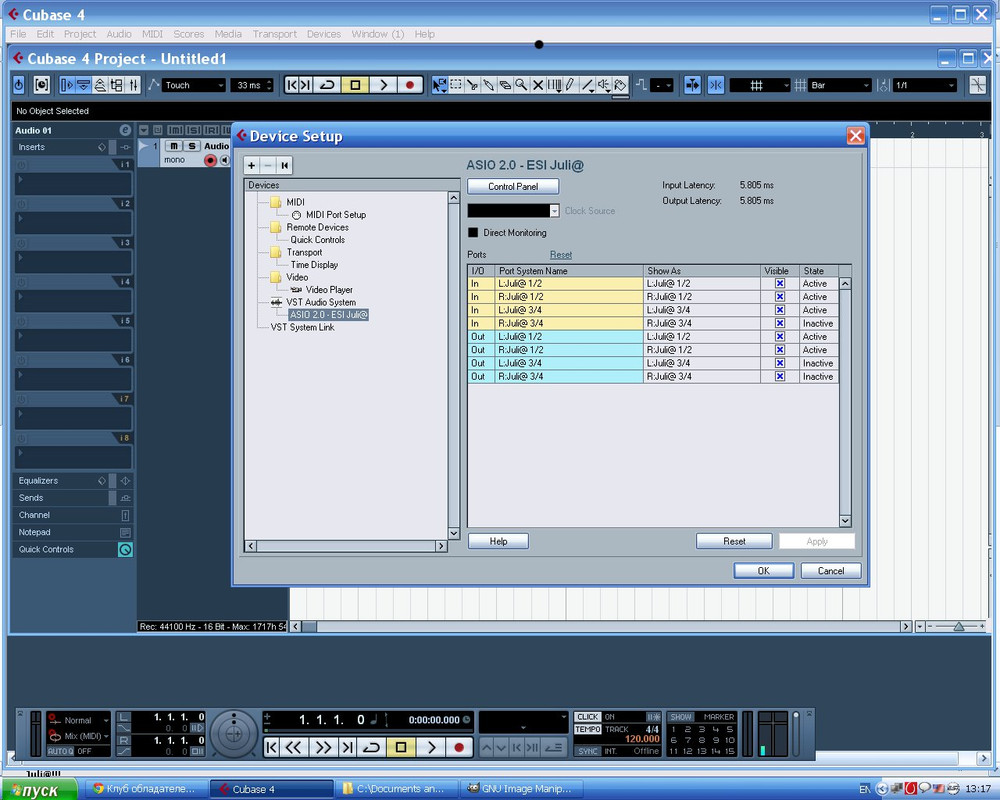This screenshot has height=800, width=1000.
Task: Click OK in Device Setup
Action: [763, 571]
